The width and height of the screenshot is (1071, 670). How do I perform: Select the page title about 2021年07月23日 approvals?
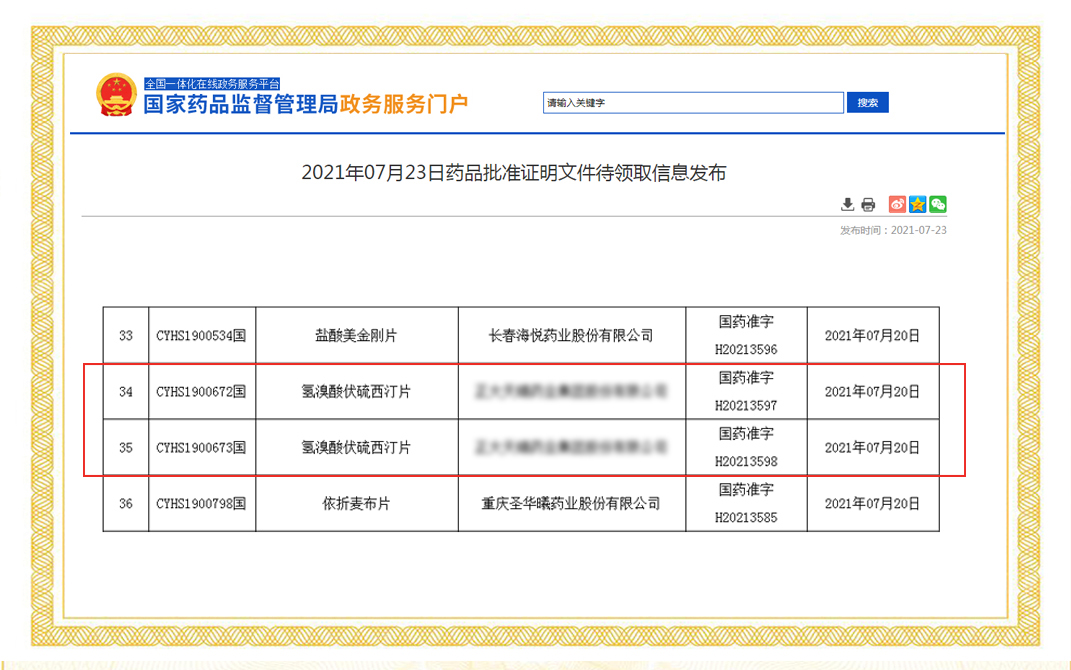coord(513,173)
